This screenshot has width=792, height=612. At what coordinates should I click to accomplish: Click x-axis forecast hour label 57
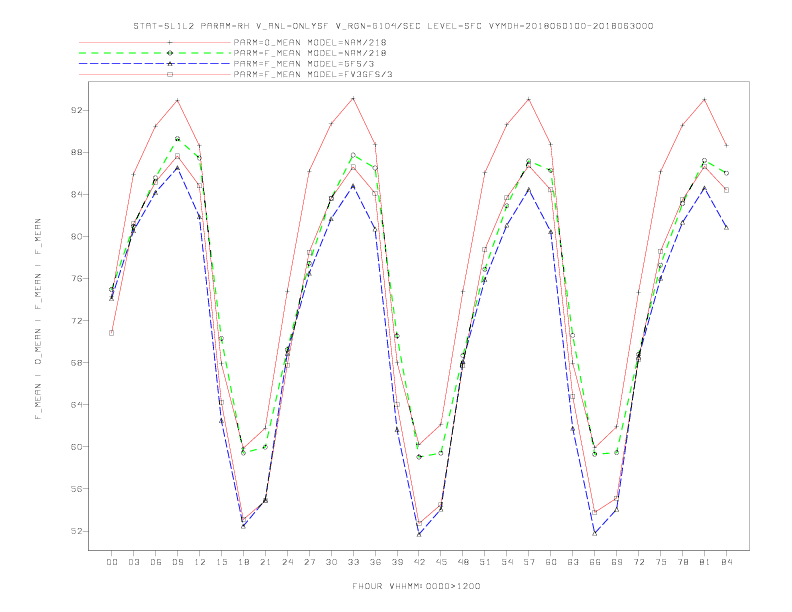pos(529,562)
